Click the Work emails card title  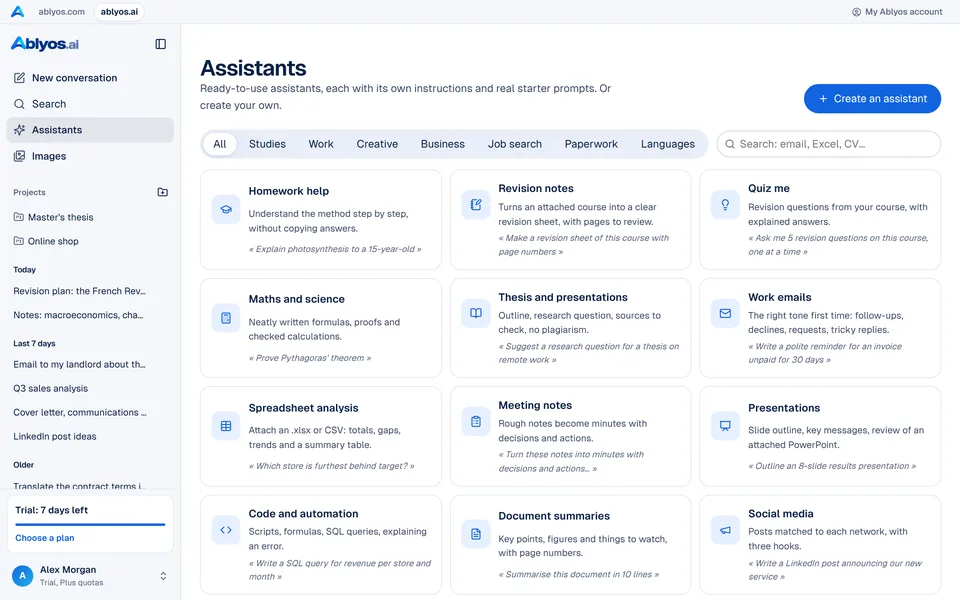click(x=779, y=297)
